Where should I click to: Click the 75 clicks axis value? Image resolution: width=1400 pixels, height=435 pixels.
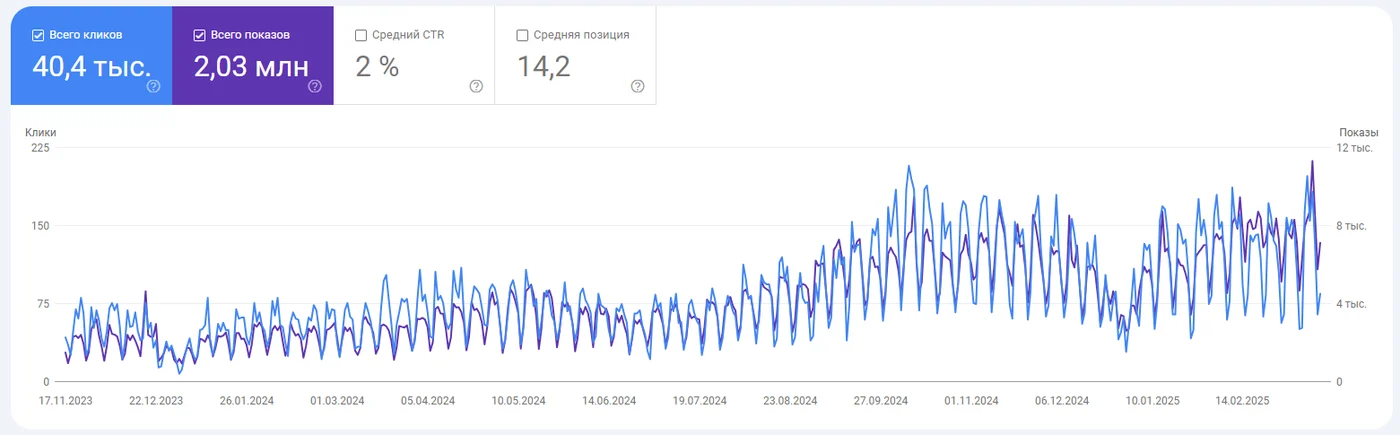pyautogui.click(x=43, y=304)
